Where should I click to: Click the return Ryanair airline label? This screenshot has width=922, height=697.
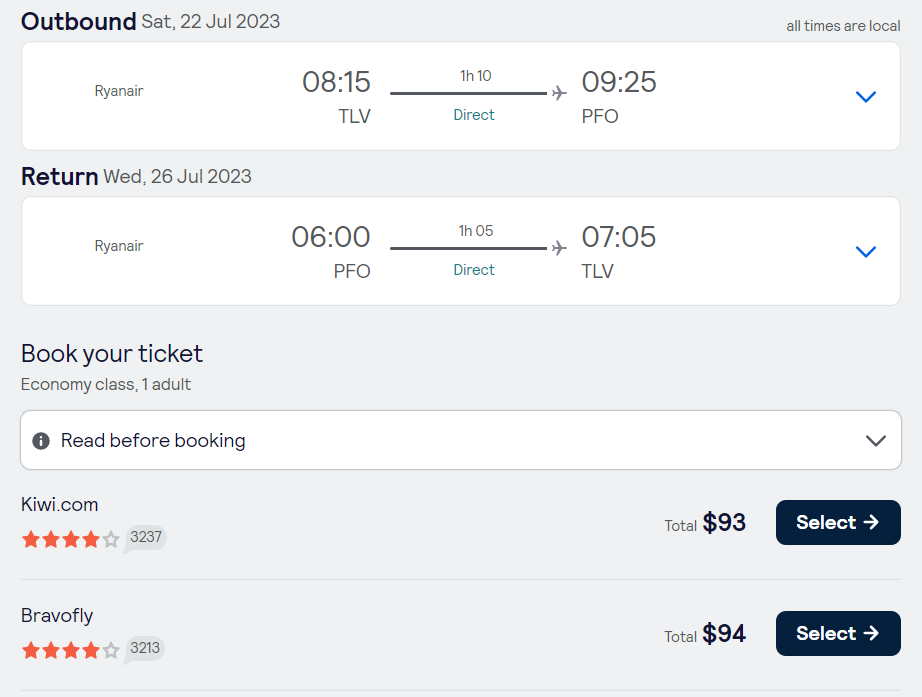pos(119,246)
